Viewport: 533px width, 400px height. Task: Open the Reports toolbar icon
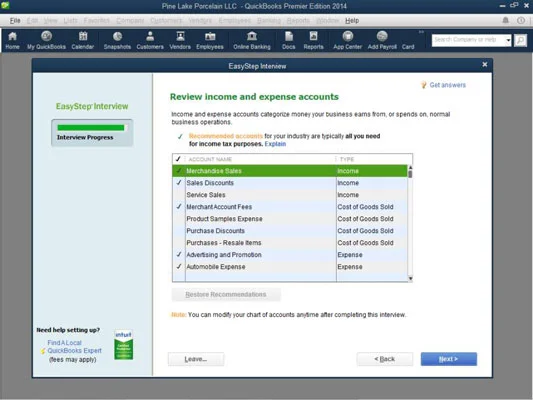coord(313,40)
